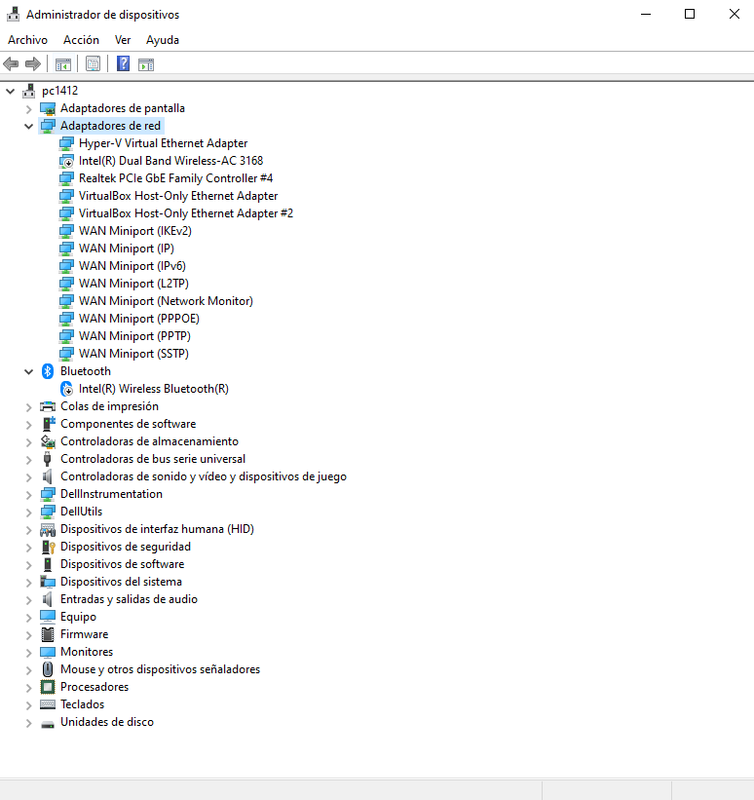Select WAN Miniport (Network Monitor)
754x800 pixels.
pyautogui.click(x=166, y=301)
